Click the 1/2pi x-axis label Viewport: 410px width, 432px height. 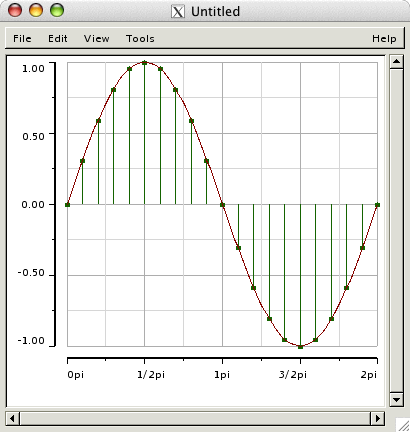click(151, 375)
